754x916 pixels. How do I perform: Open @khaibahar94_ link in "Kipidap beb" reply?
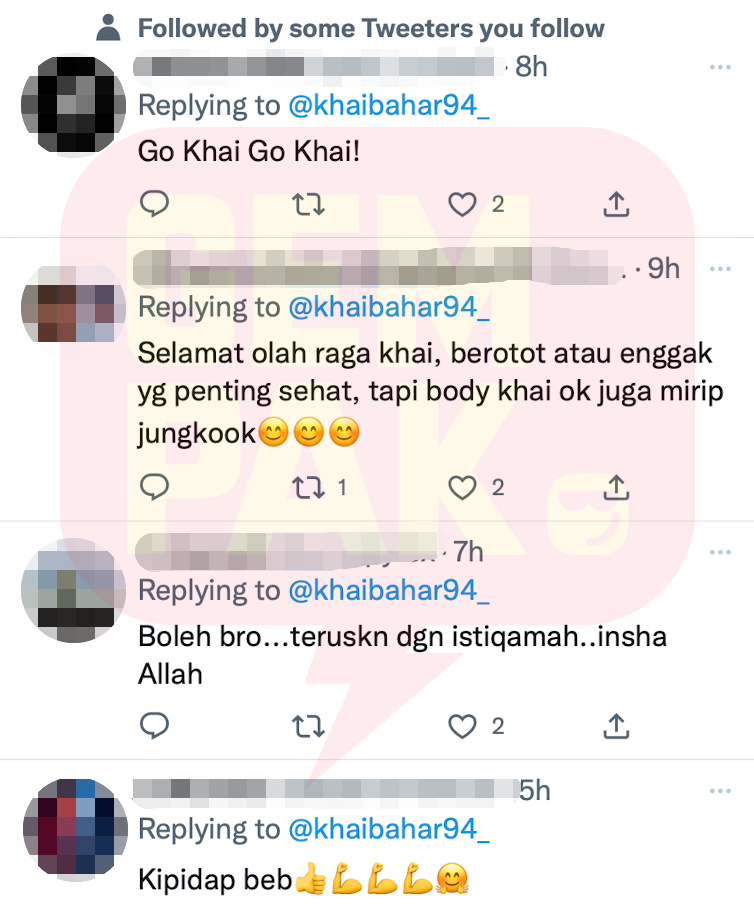[389, 829]
